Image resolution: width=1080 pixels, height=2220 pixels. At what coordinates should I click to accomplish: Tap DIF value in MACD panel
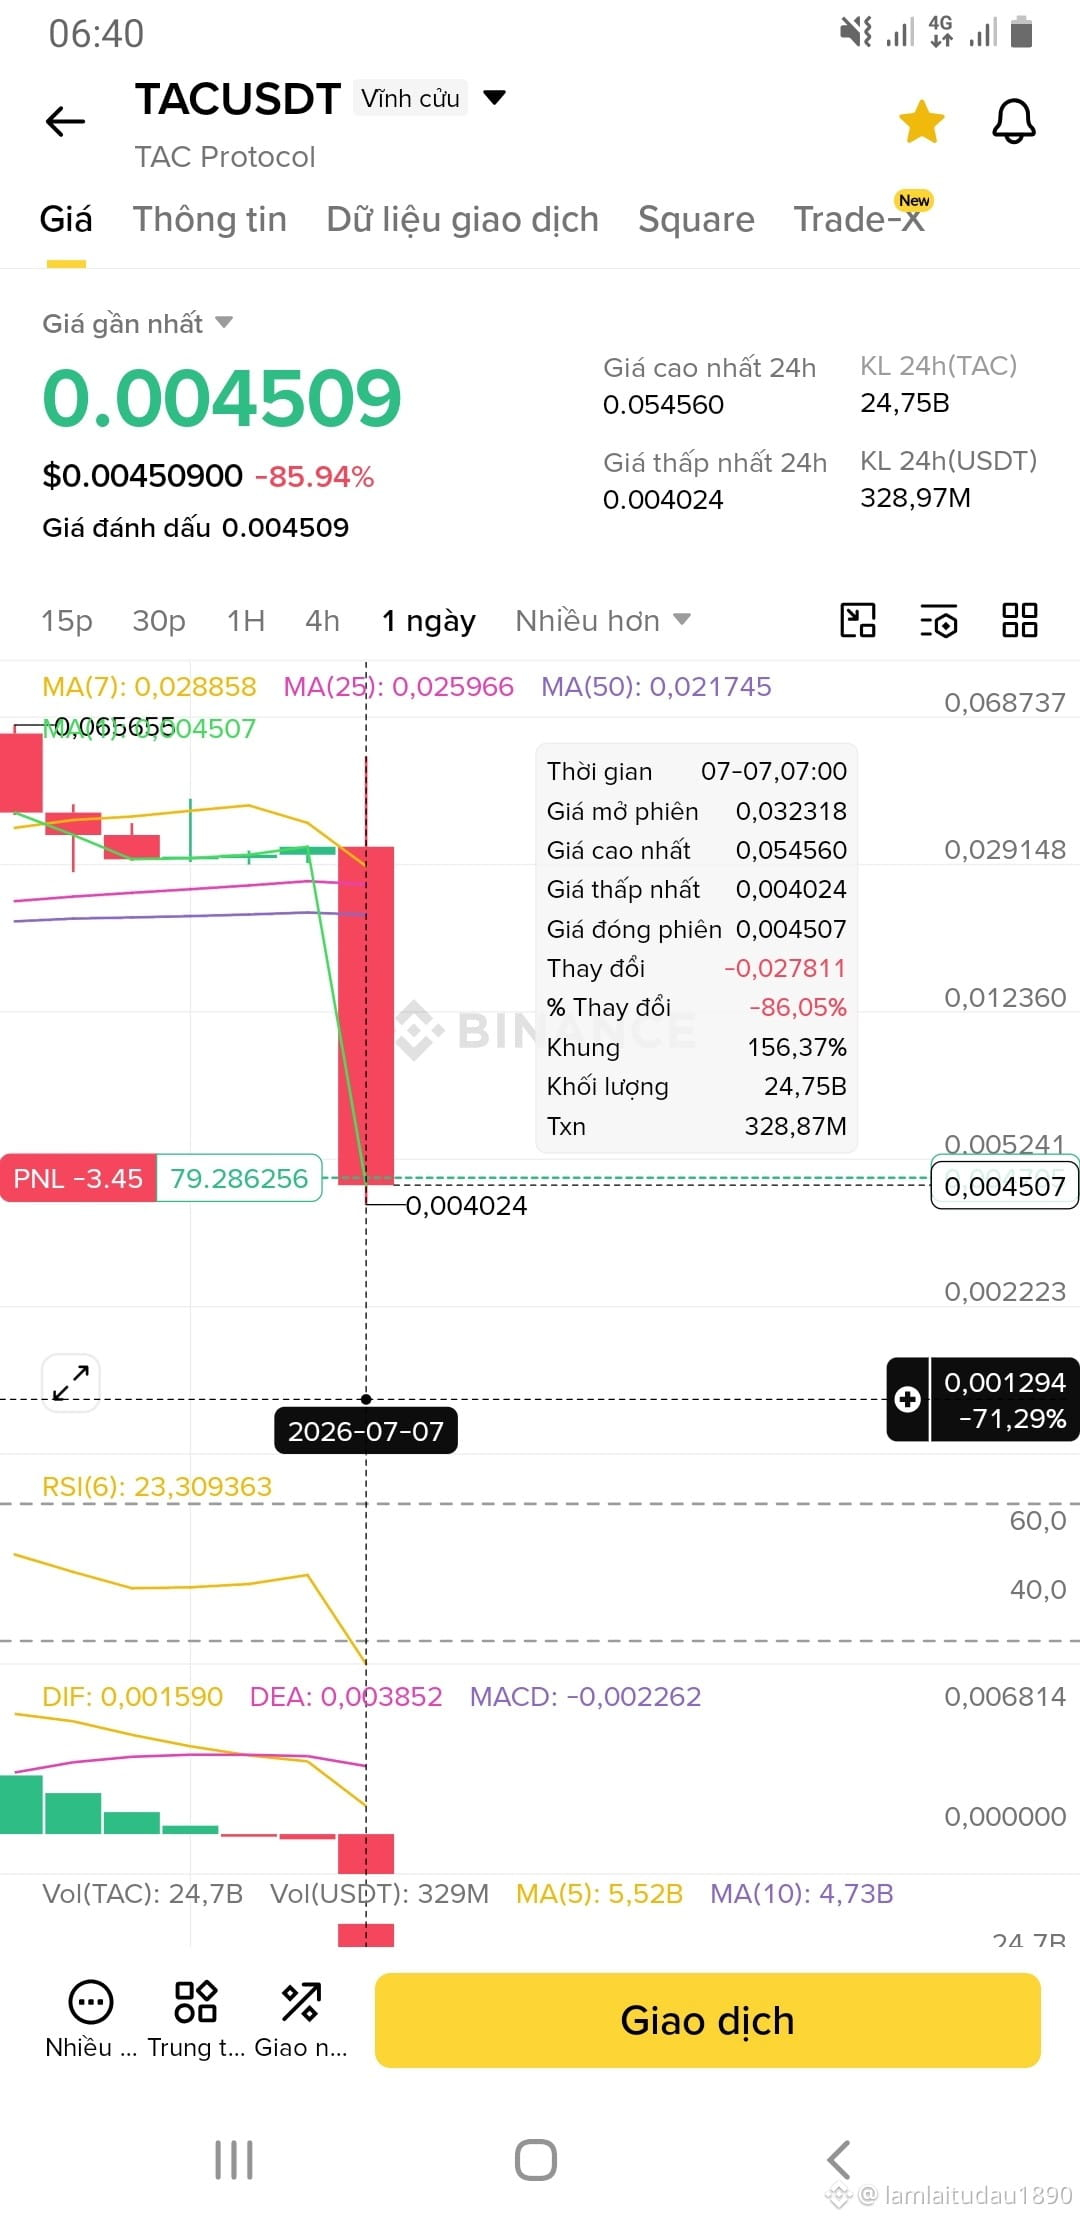click(x=132, y=1696)
